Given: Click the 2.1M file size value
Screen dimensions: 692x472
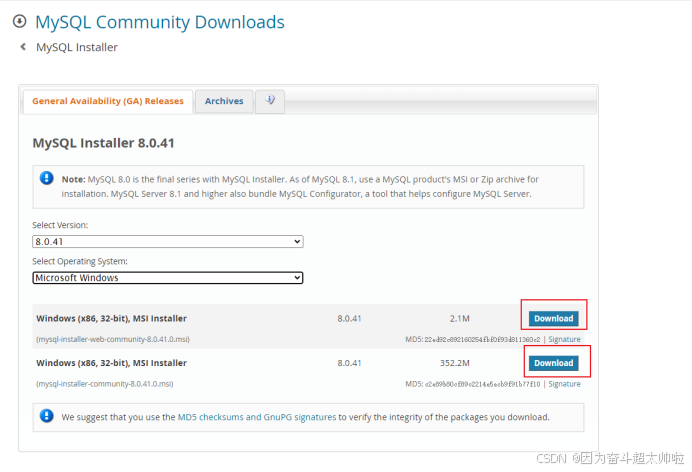Looking at the screenshot, I should [x=459, y=318].
